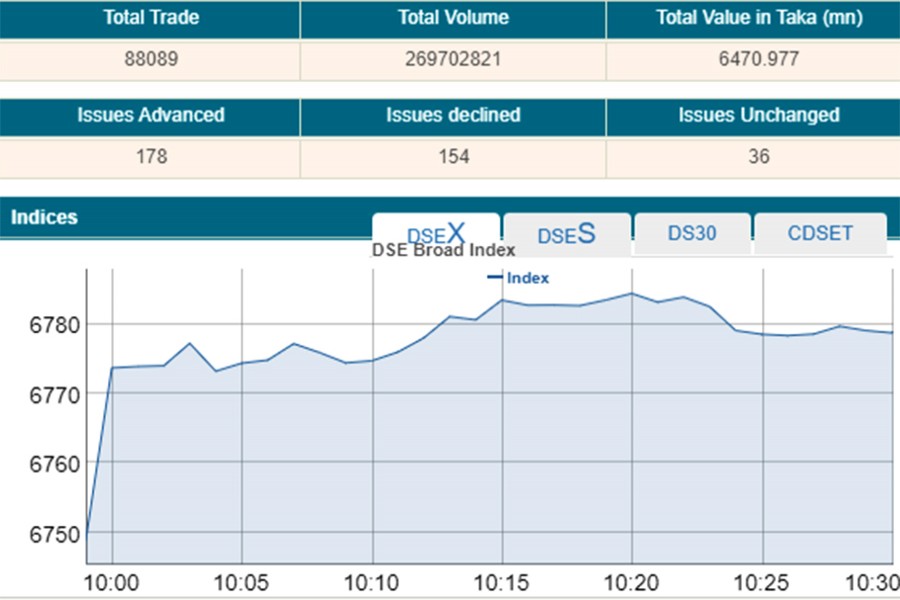
Task: Select the DS30 tab
Action: [692, 234]
